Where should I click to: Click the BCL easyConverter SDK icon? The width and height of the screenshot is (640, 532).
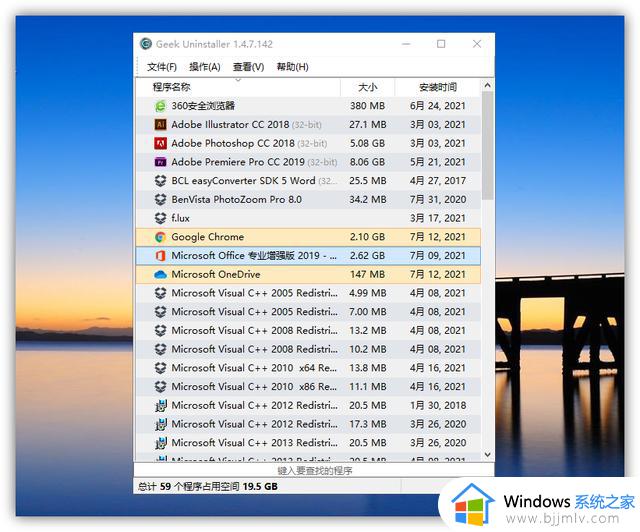(x=160, y=181)
